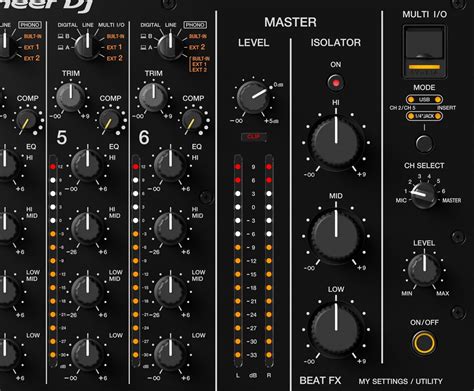
Task: Click channel 6 PHONO label
Action: point(195,25)
